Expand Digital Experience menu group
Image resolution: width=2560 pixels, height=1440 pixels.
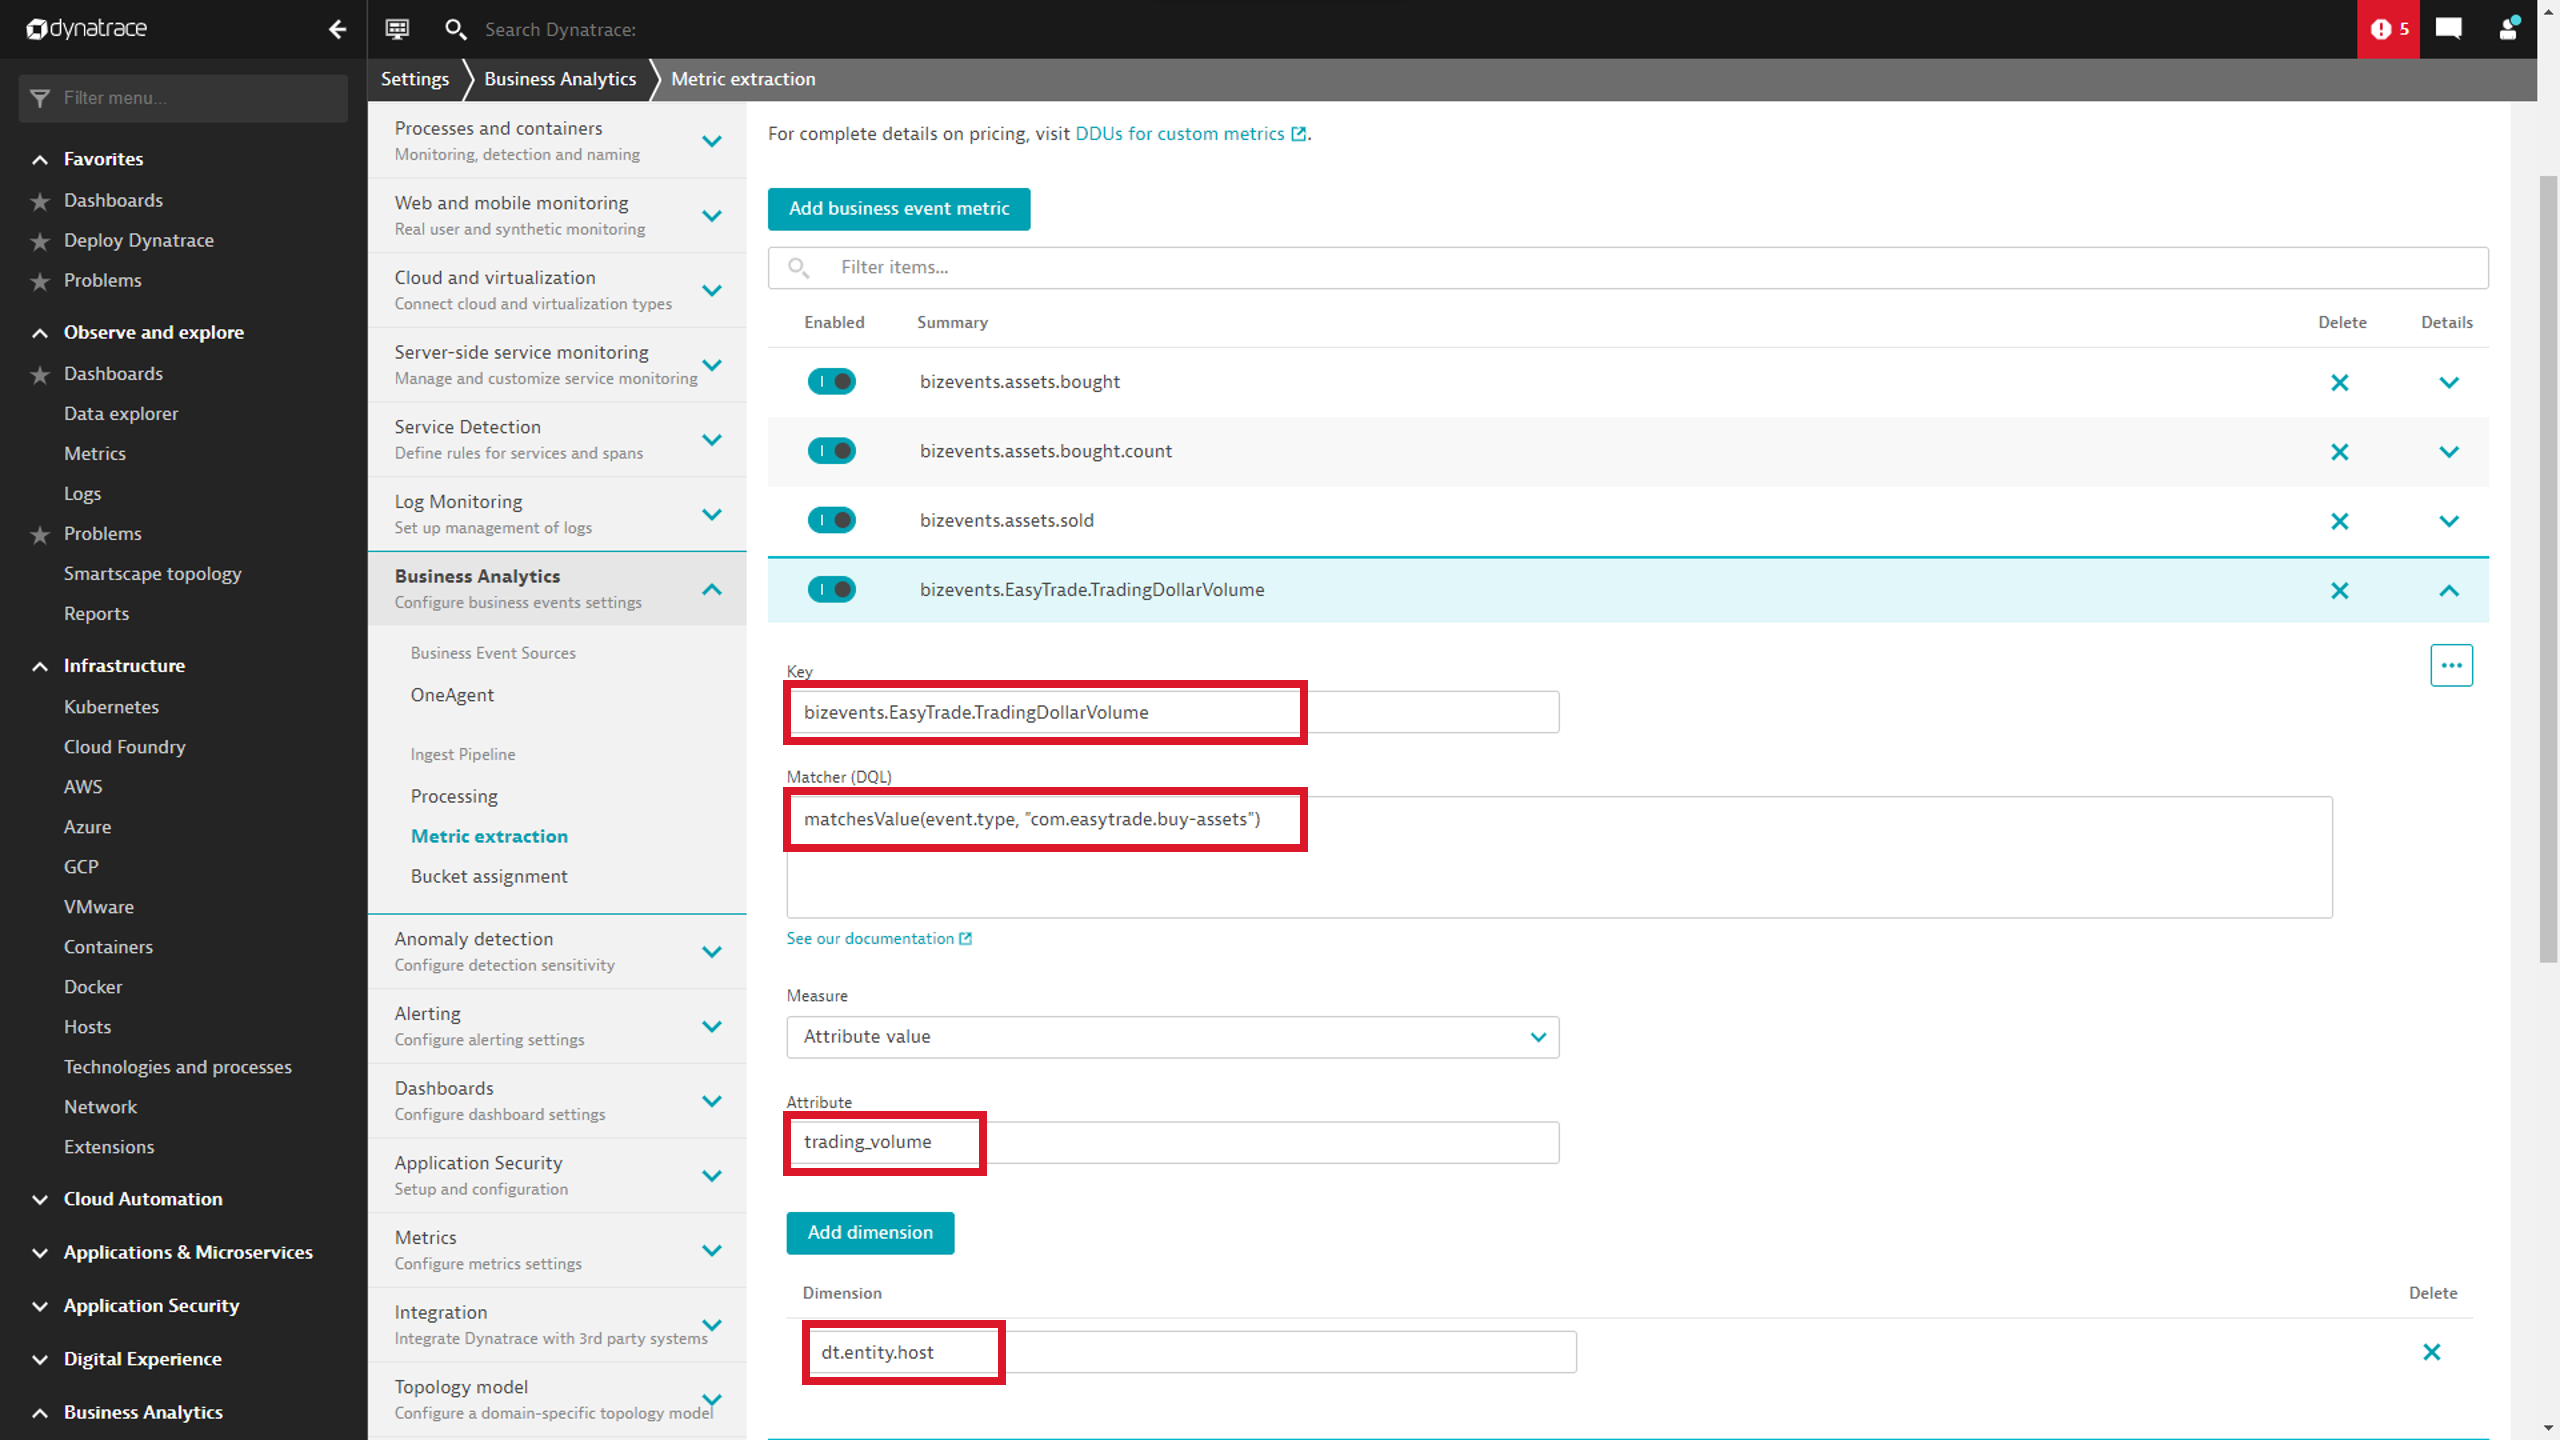point(142,1359)
